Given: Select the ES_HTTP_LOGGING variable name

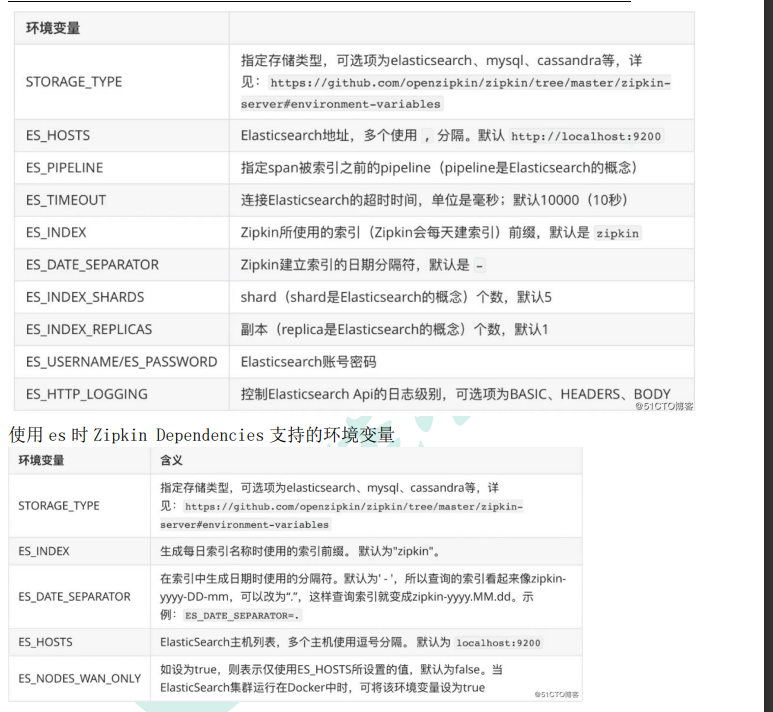Looking at the screenshot, I should point(87,394).
